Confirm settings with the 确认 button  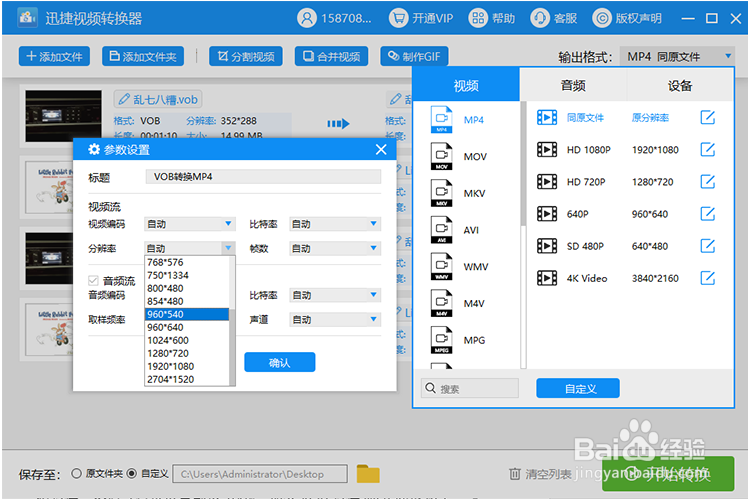click(x=280, y=362)
